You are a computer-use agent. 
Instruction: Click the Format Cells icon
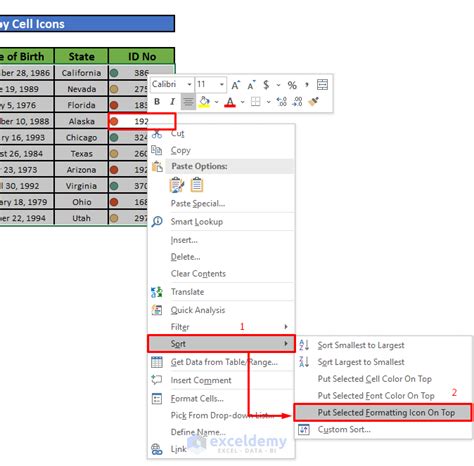coord(157,398)
